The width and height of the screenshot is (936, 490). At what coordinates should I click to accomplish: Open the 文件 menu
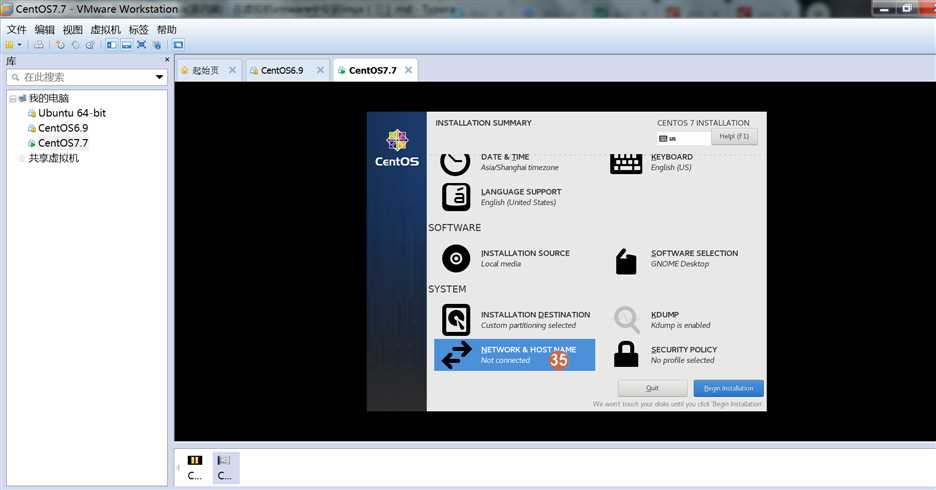[17, 29]
